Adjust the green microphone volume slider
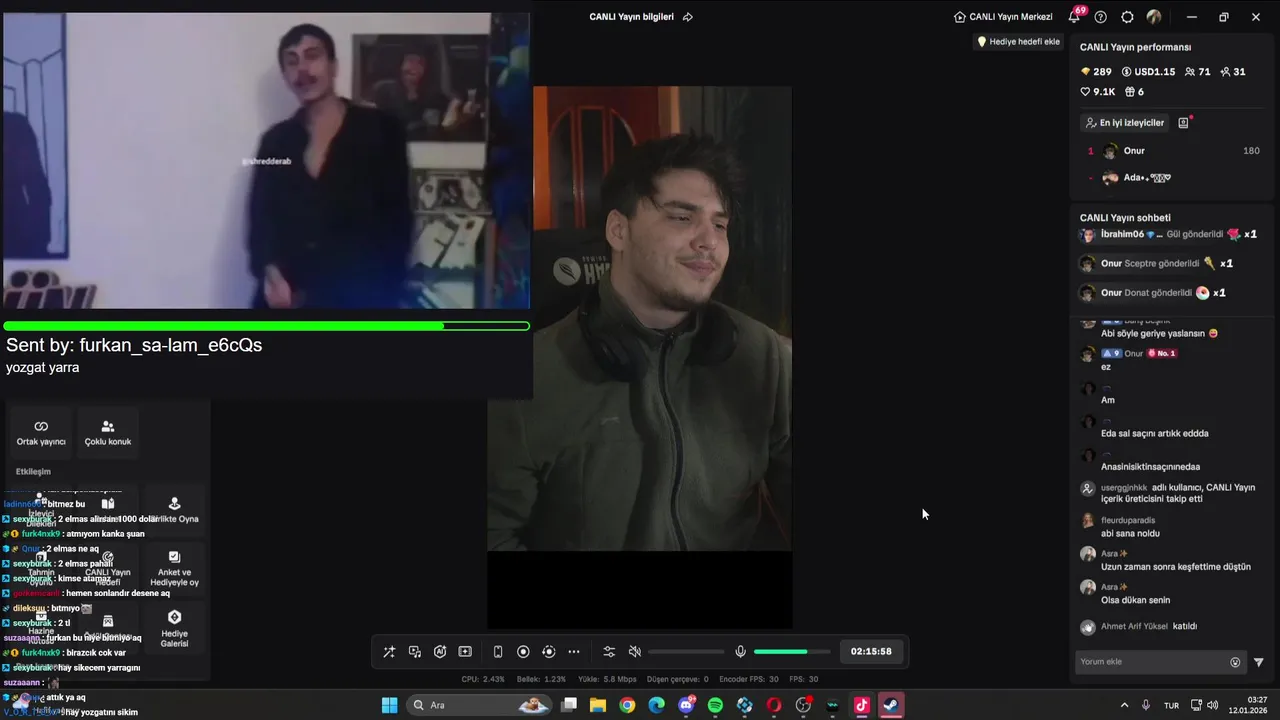The height and width of the screenshot is (720, 1280). pos(790,652)
